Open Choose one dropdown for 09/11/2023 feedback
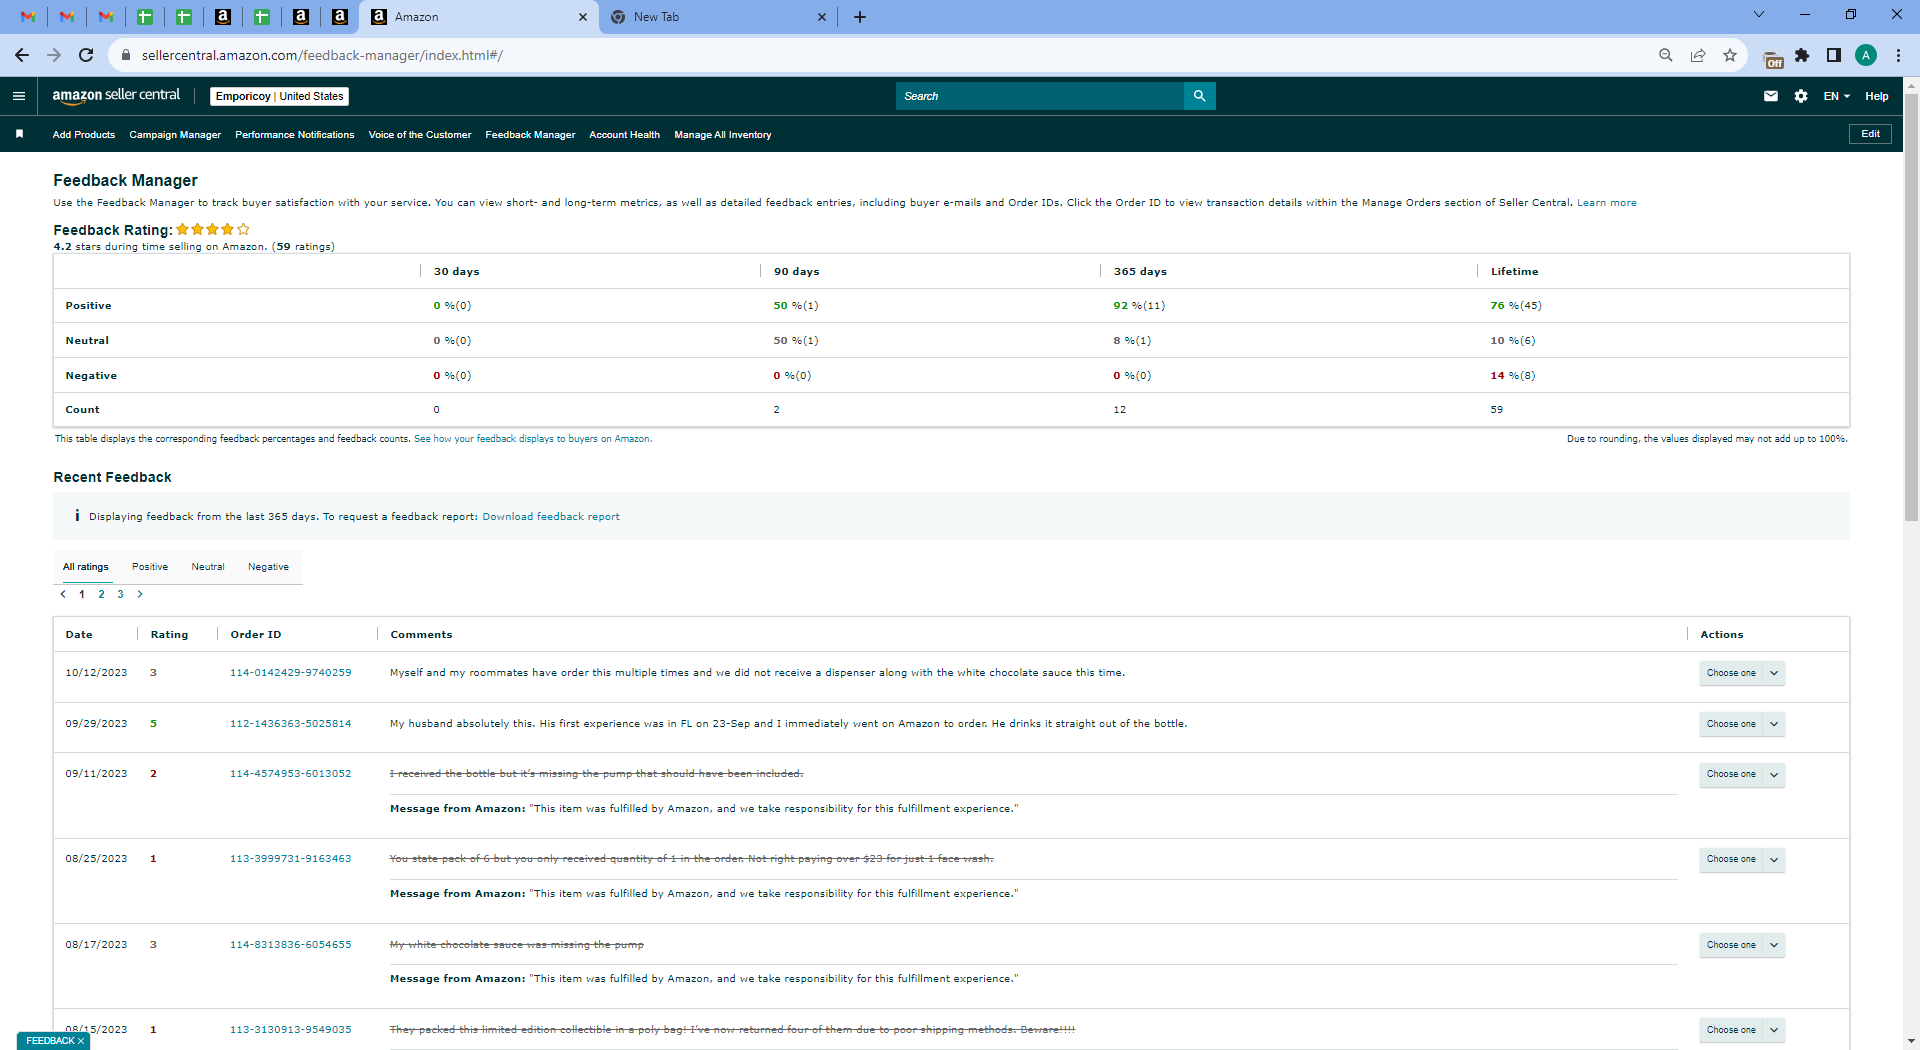The image size is (1920, 1050). pyautogui.click(x=1742, y=774)
